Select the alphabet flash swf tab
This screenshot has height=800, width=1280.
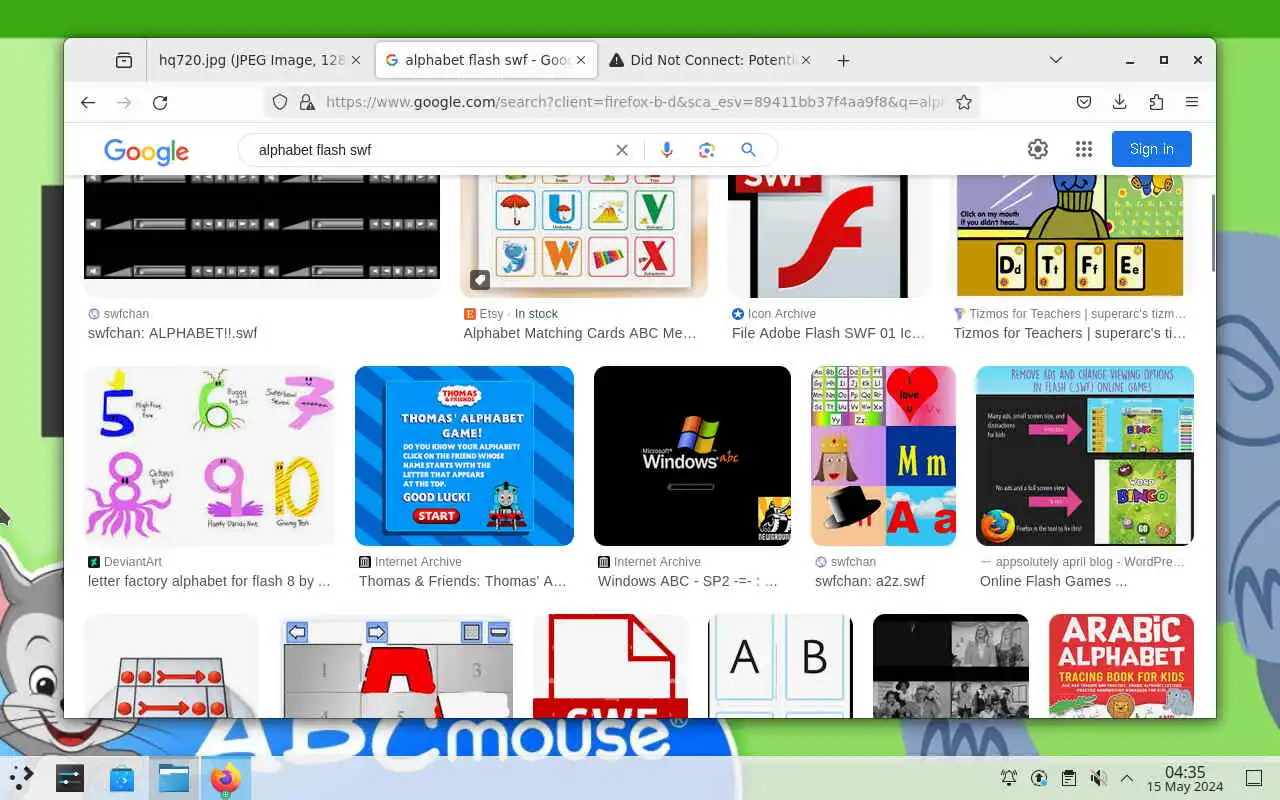click(x=487, y=60)
